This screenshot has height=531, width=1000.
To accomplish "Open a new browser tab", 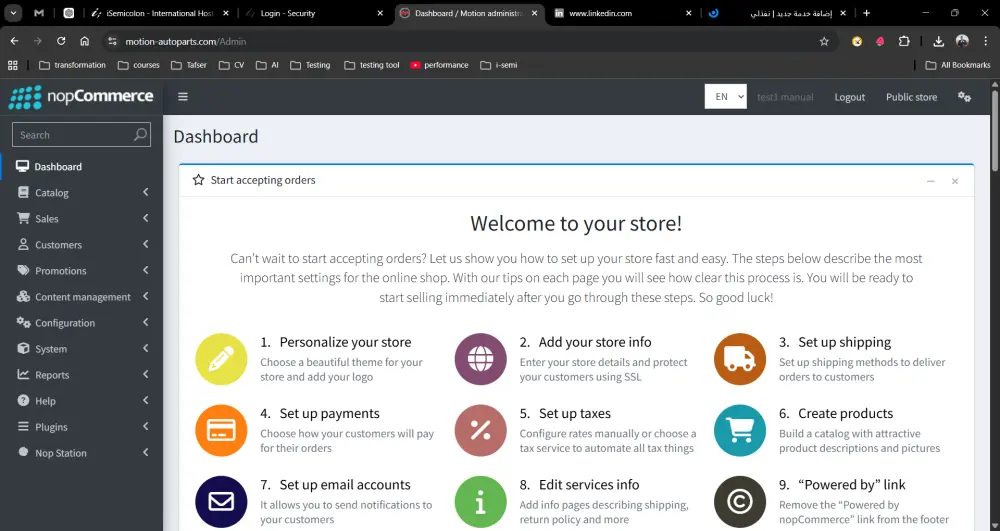I will [x=866, y=13].
